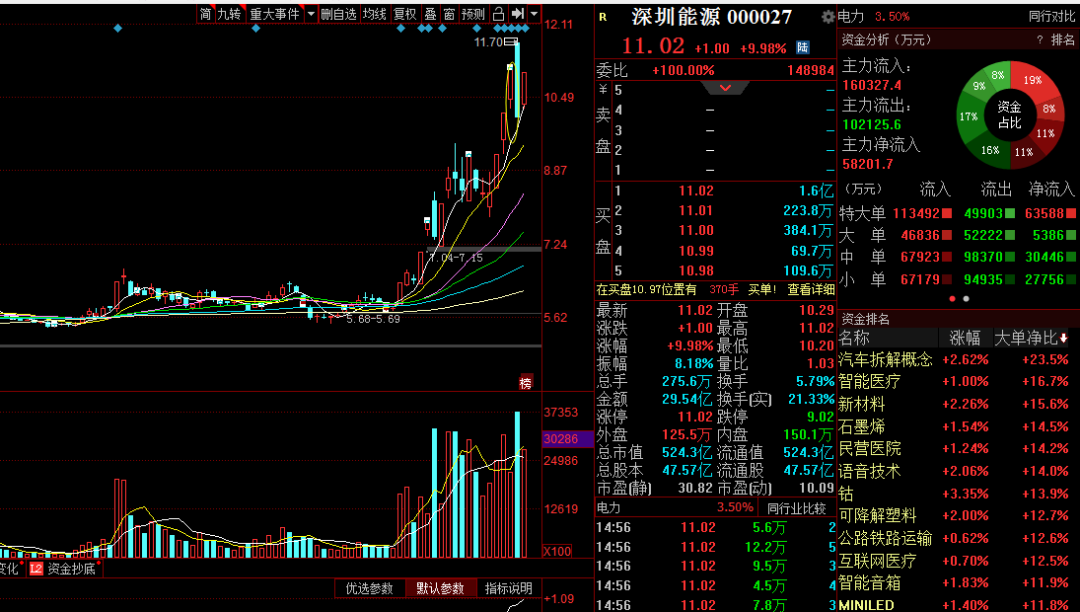Open the 语音技术 sector row
This screenshot has width=1080, height=612.
(x=957, y=472)
